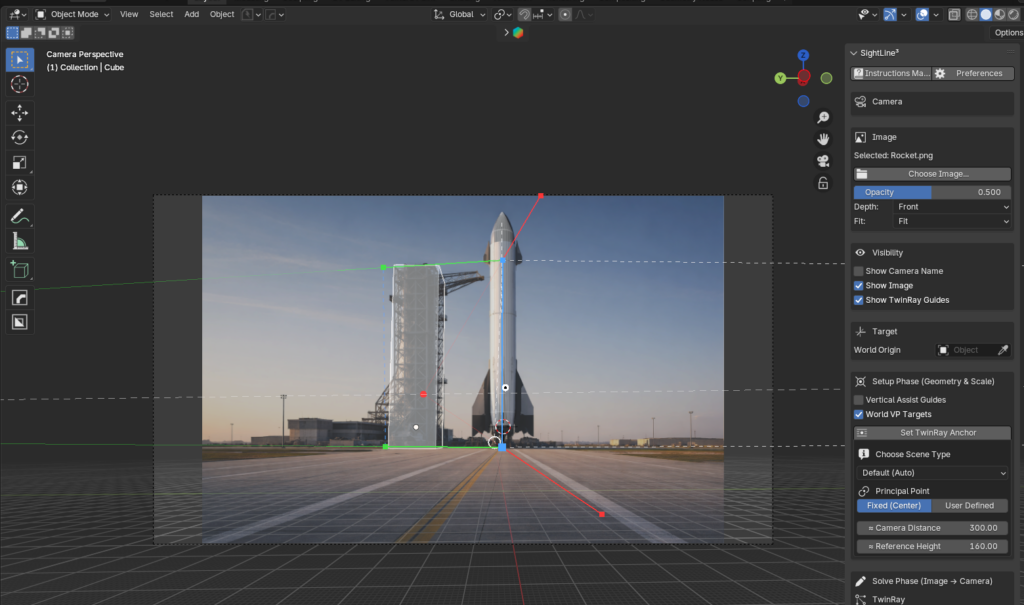Enable the Show Camera Name checkbox
Image resolution: width=1024 pixels, height=605 pixels.
[859, 271]
